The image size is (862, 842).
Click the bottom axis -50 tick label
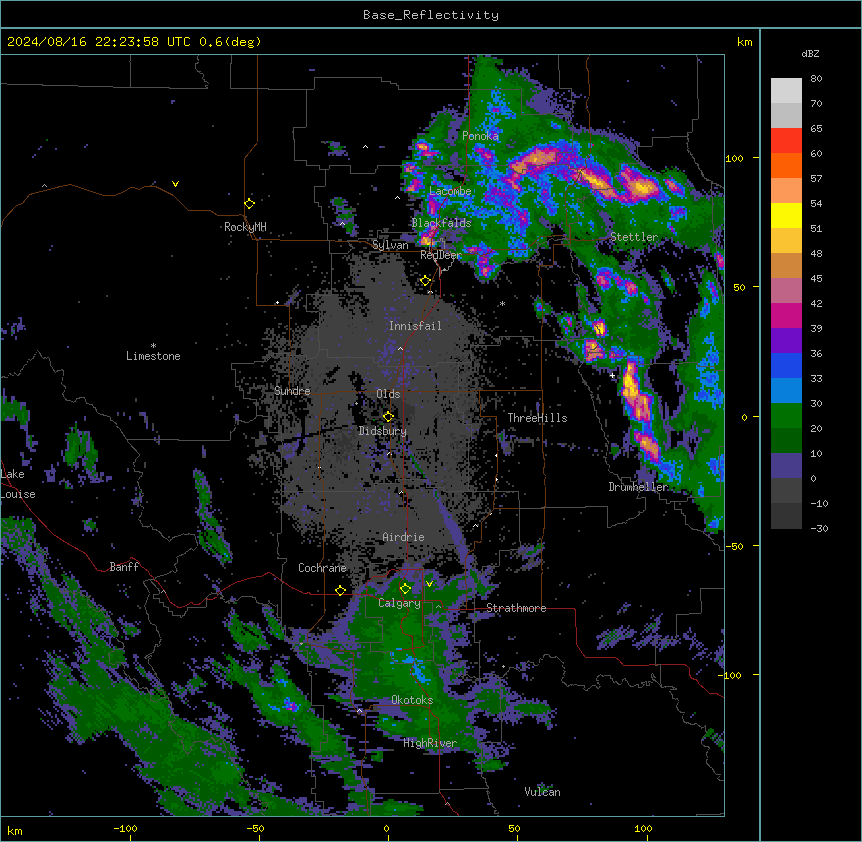click(255, 828)
